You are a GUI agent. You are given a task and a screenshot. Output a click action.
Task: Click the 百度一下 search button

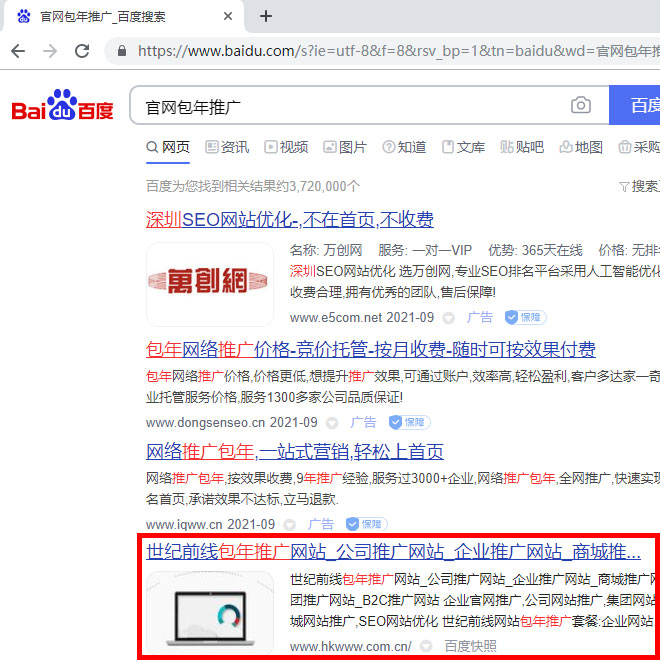tap(634, 105)
